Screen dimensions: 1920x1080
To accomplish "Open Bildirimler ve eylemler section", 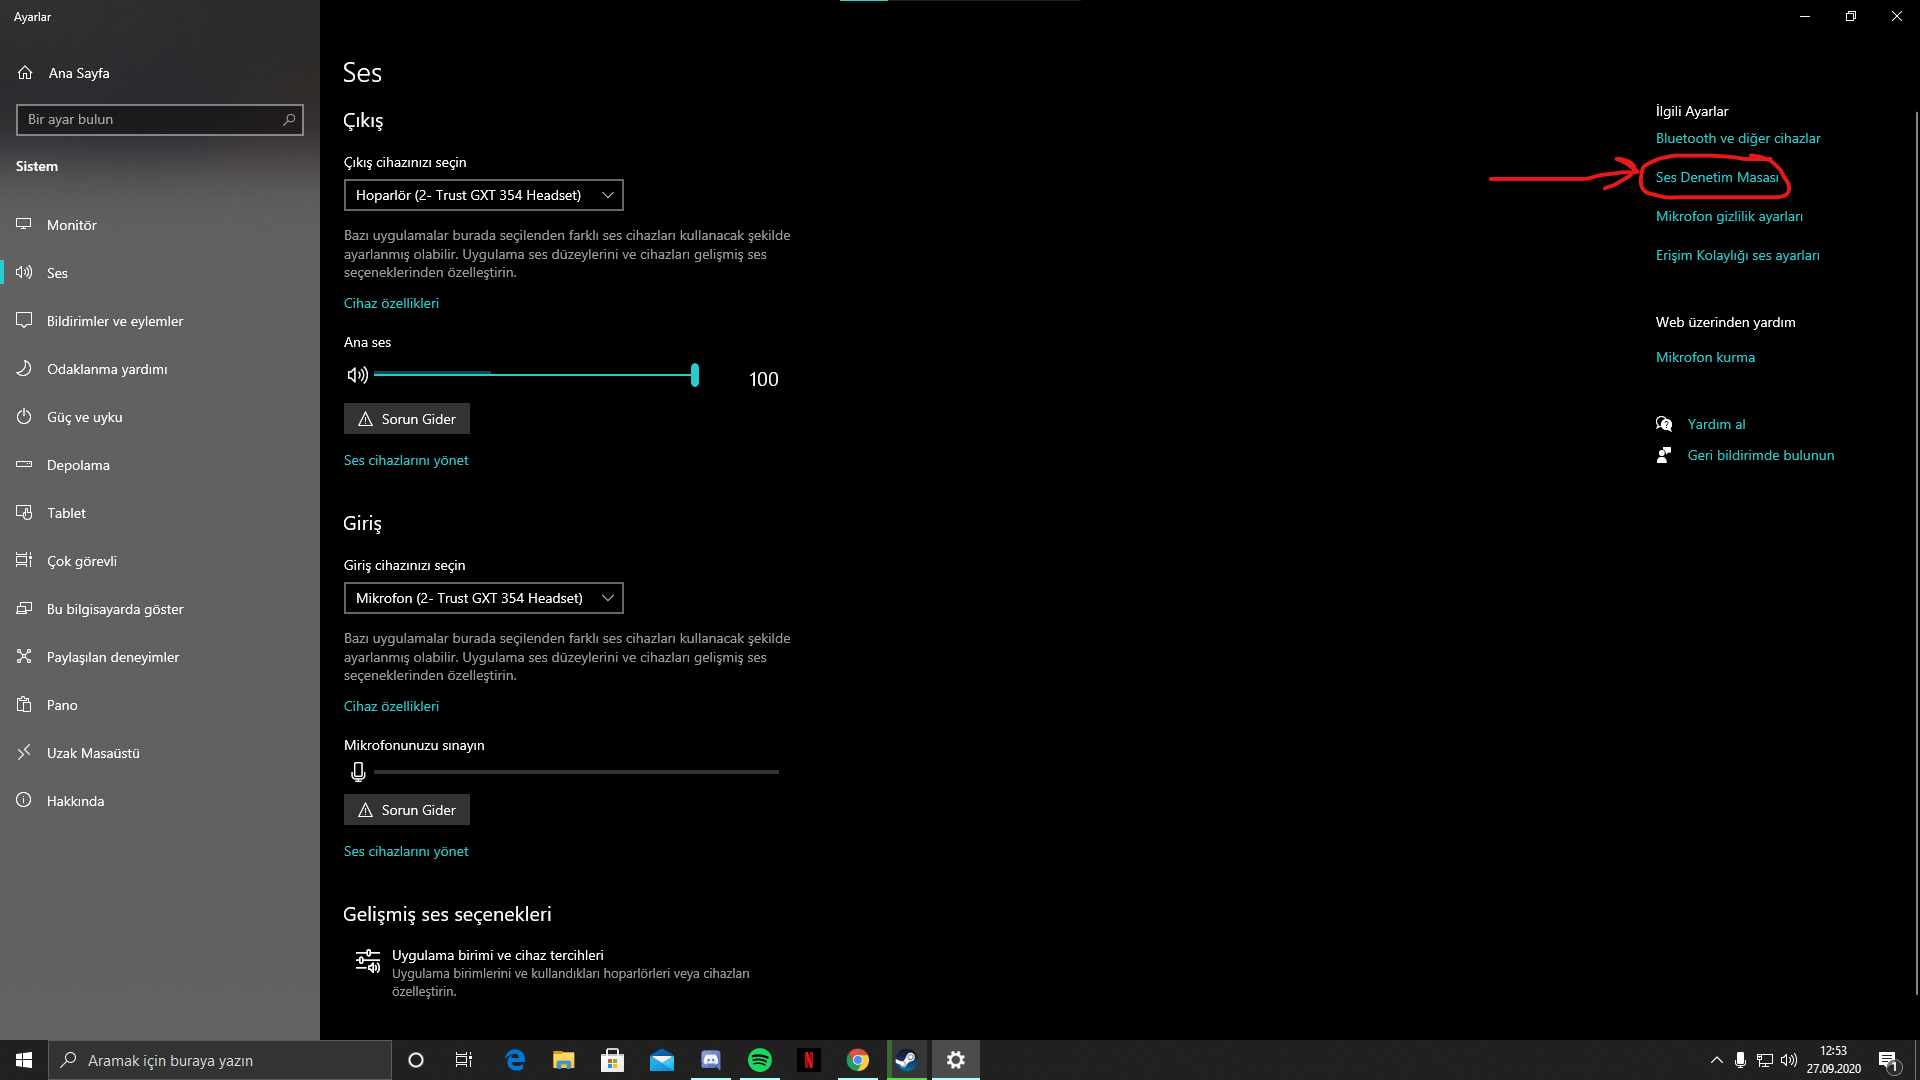I will click(x=115, y=321).
